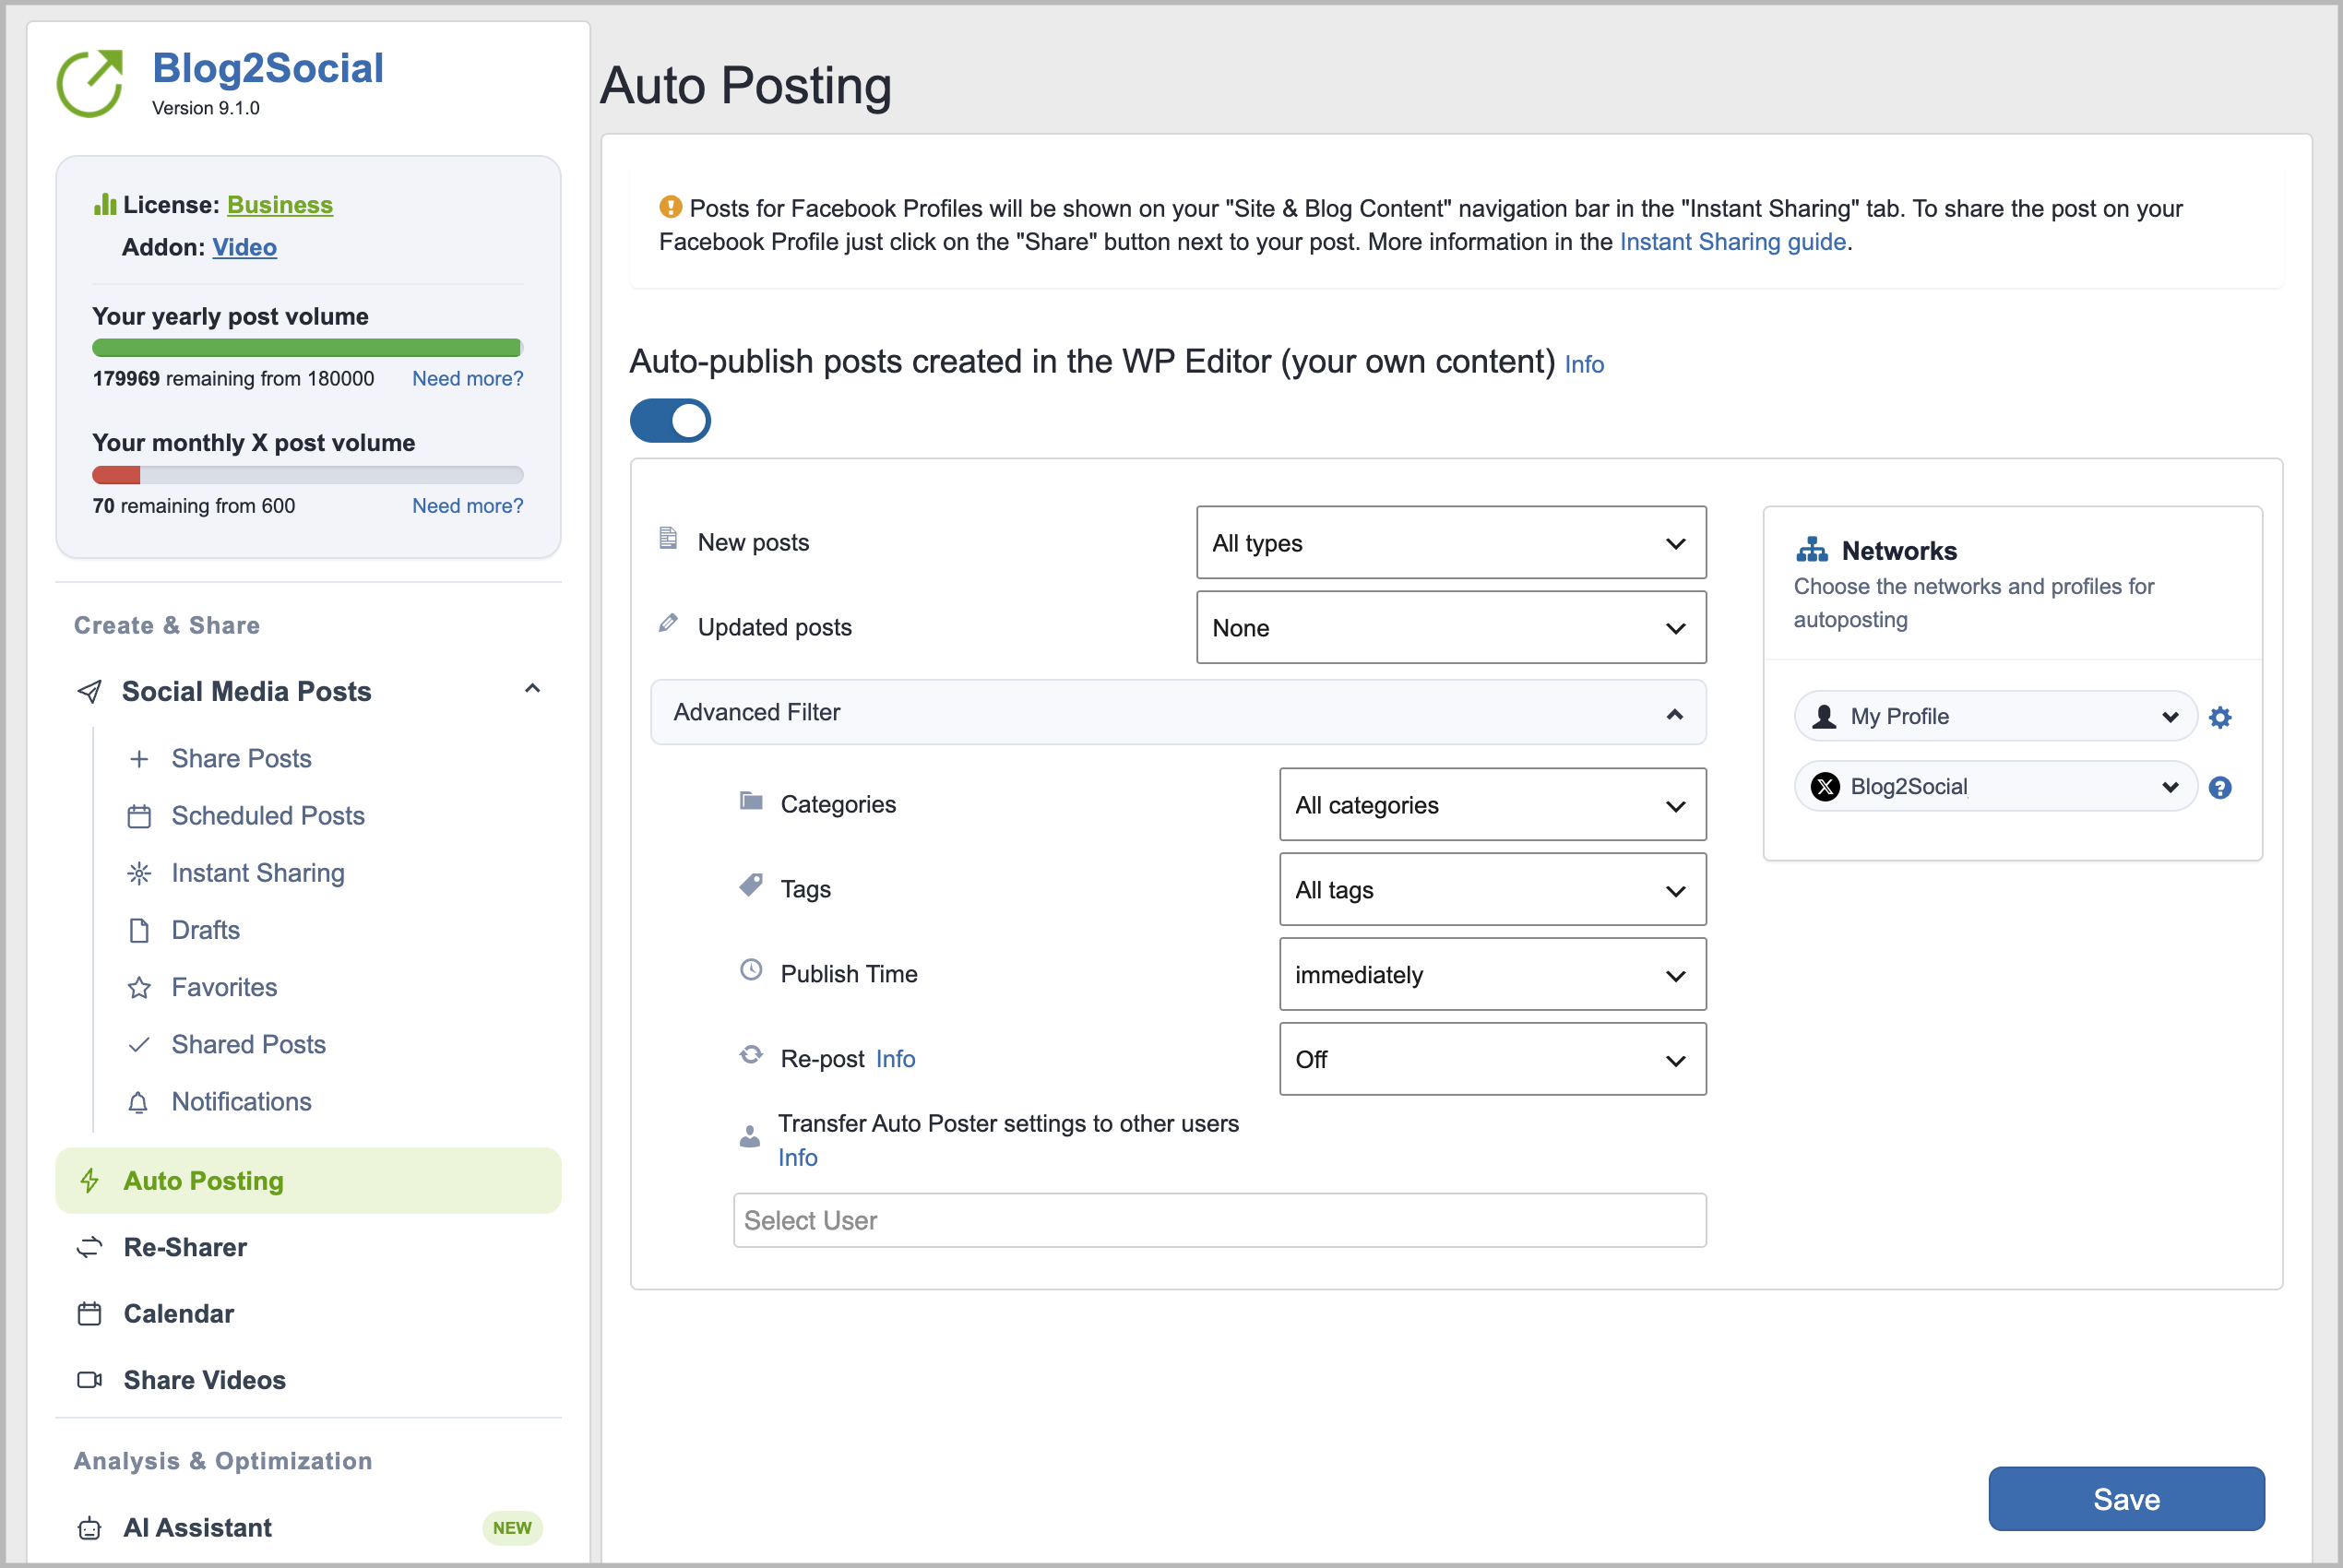Image resolution: width=2343 pixels, height=1568 pixels.
Task: Open the Blog2Social X network dropdown
Action: (x=1995, y=787)
